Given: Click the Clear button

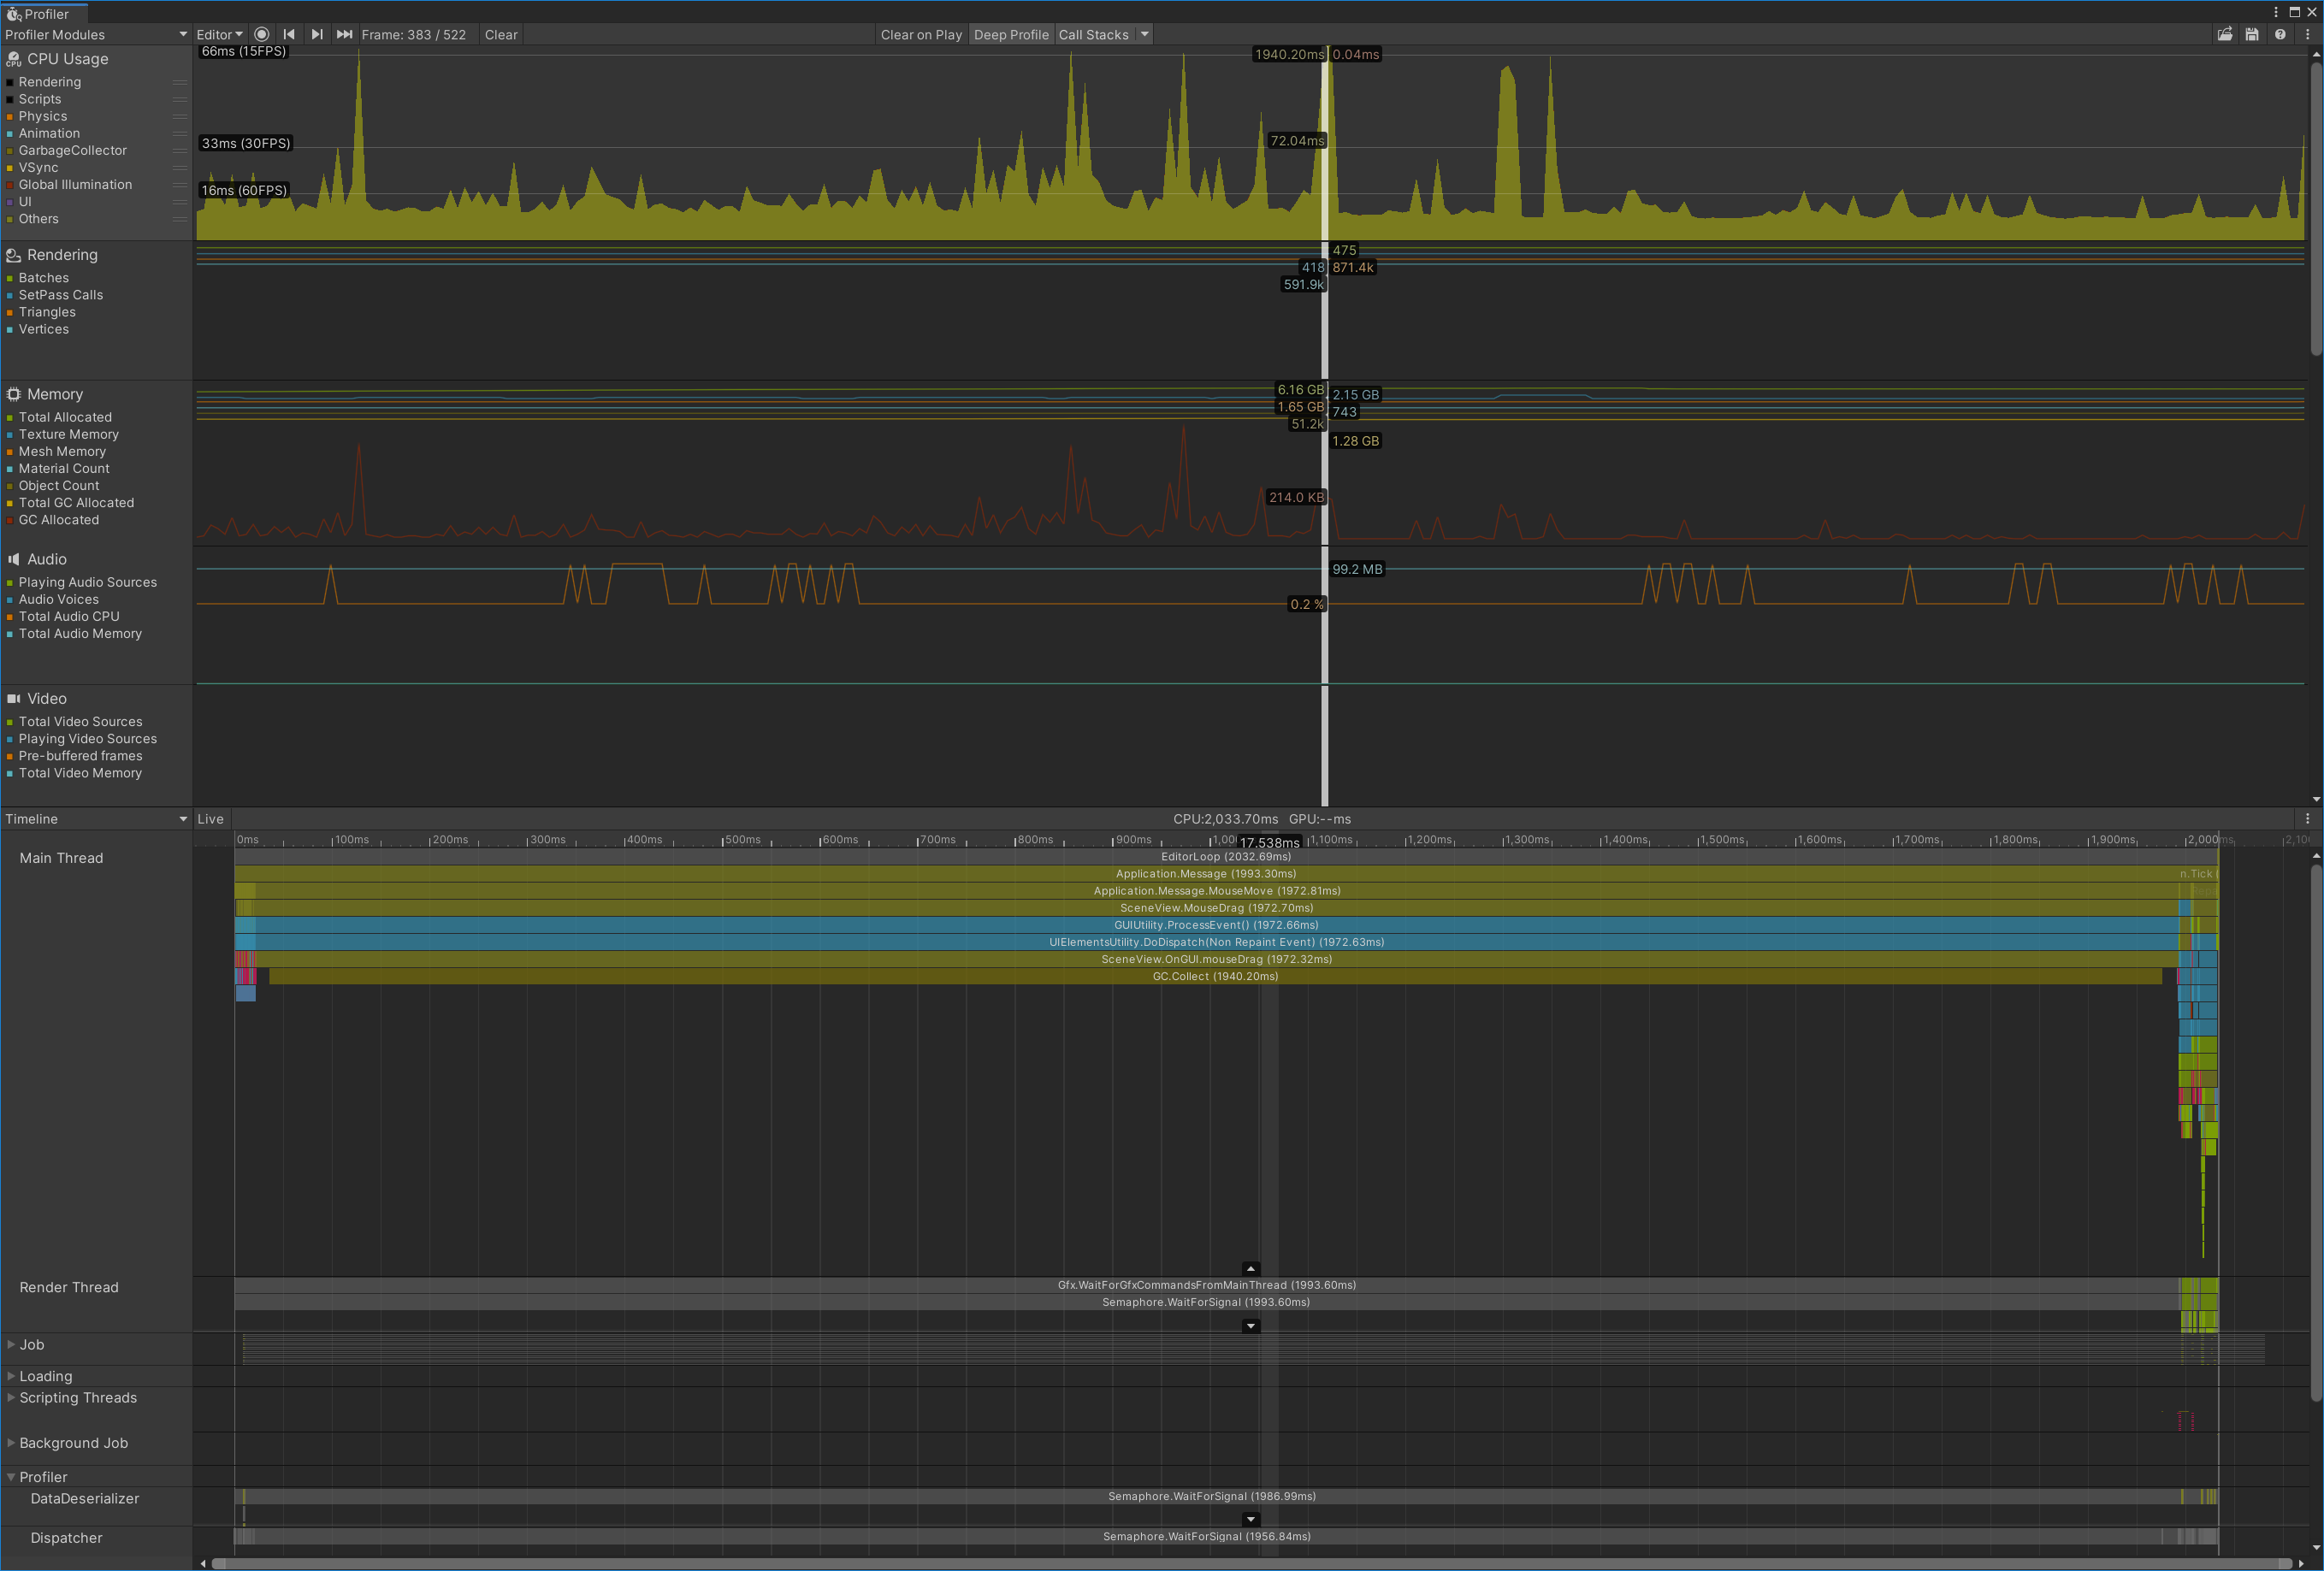Looking at the screenshot, I should click(501, 34).
